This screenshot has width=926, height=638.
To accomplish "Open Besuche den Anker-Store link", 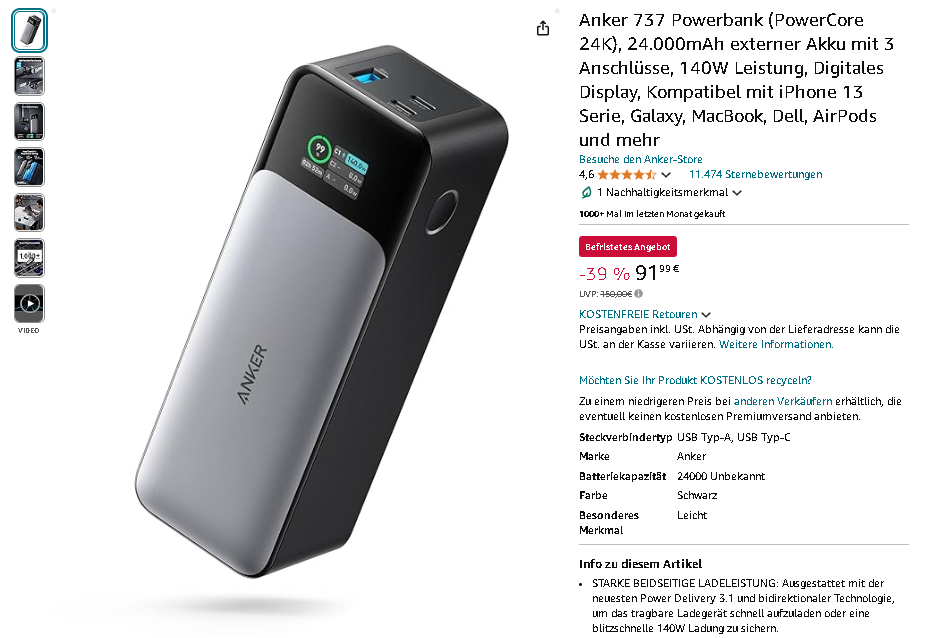I will tap(640, 159).
